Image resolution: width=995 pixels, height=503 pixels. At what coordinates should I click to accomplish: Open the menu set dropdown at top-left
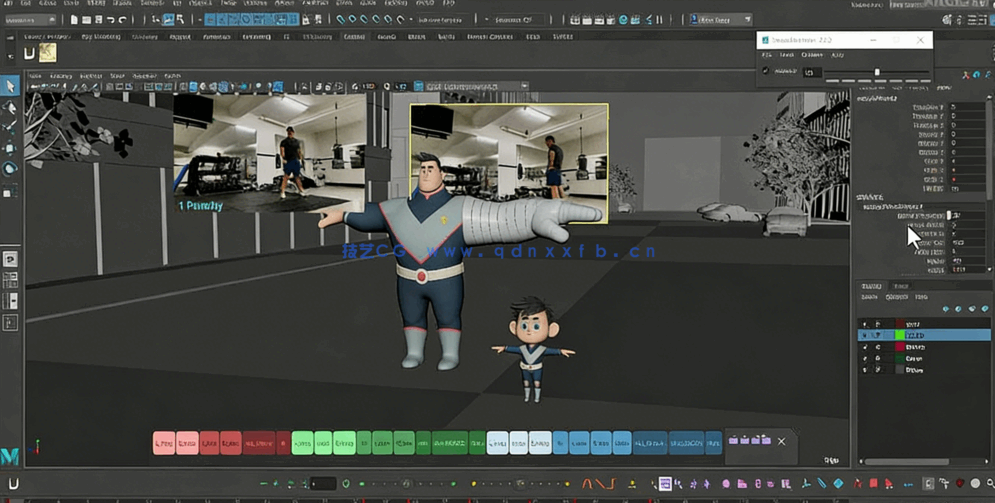pyautogui.click(x=31, y=20)
